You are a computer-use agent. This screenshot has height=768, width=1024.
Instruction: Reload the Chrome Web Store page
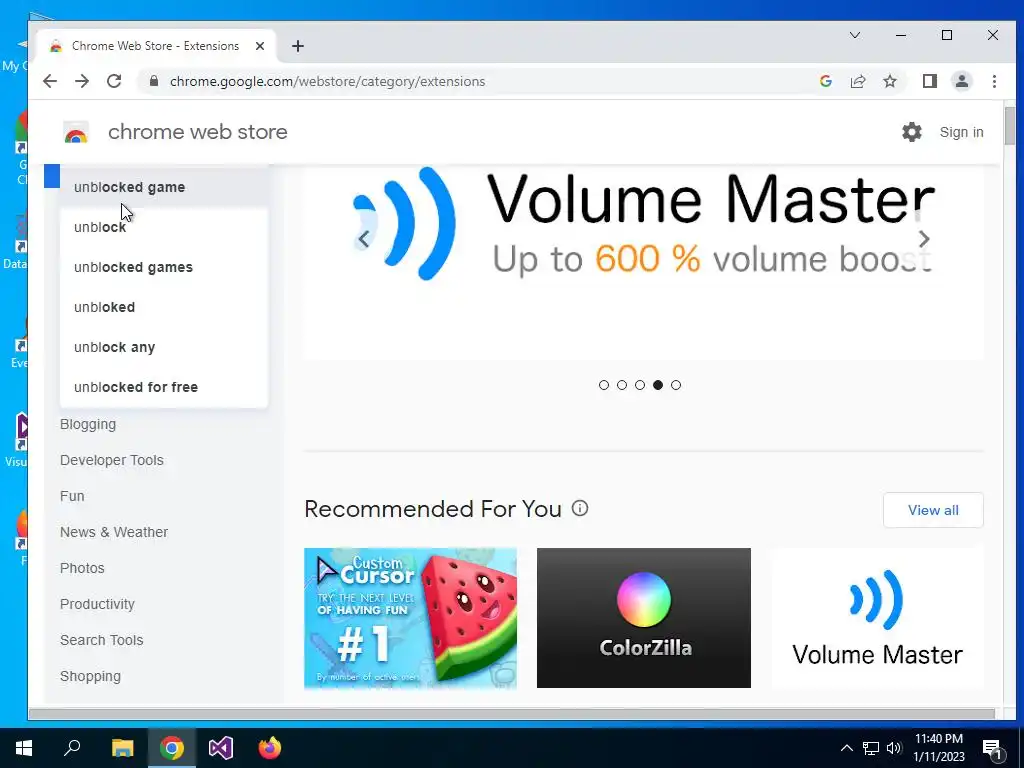click(x=114, y=81)
